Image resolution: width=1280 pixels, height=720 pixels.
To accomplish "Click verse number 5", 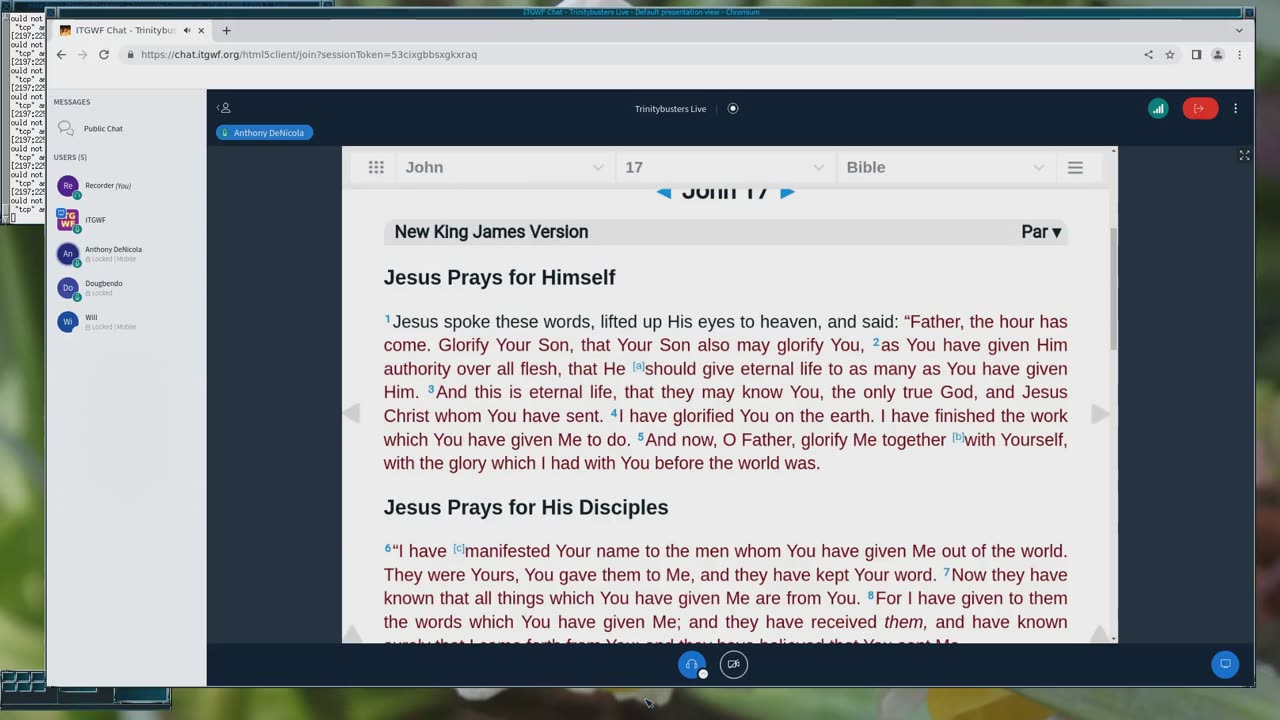I will tap(640, 437).
